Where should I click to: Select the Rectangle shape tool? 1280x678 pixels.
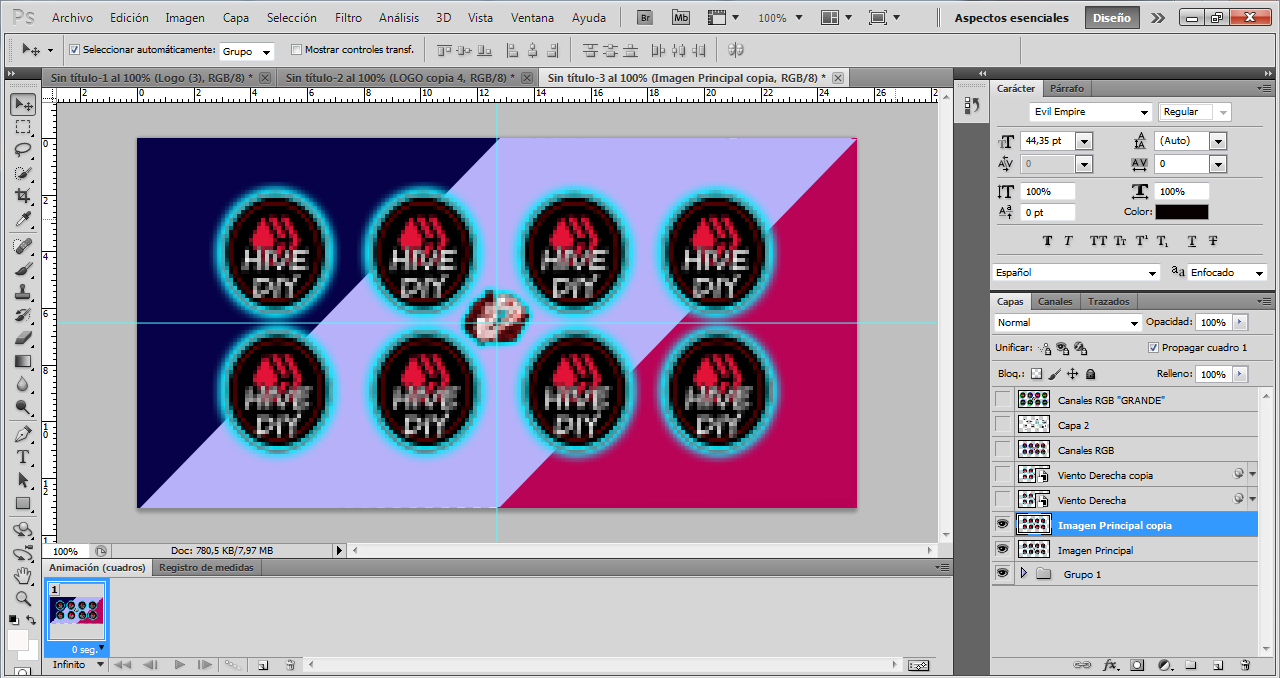[x=23, y=504]
